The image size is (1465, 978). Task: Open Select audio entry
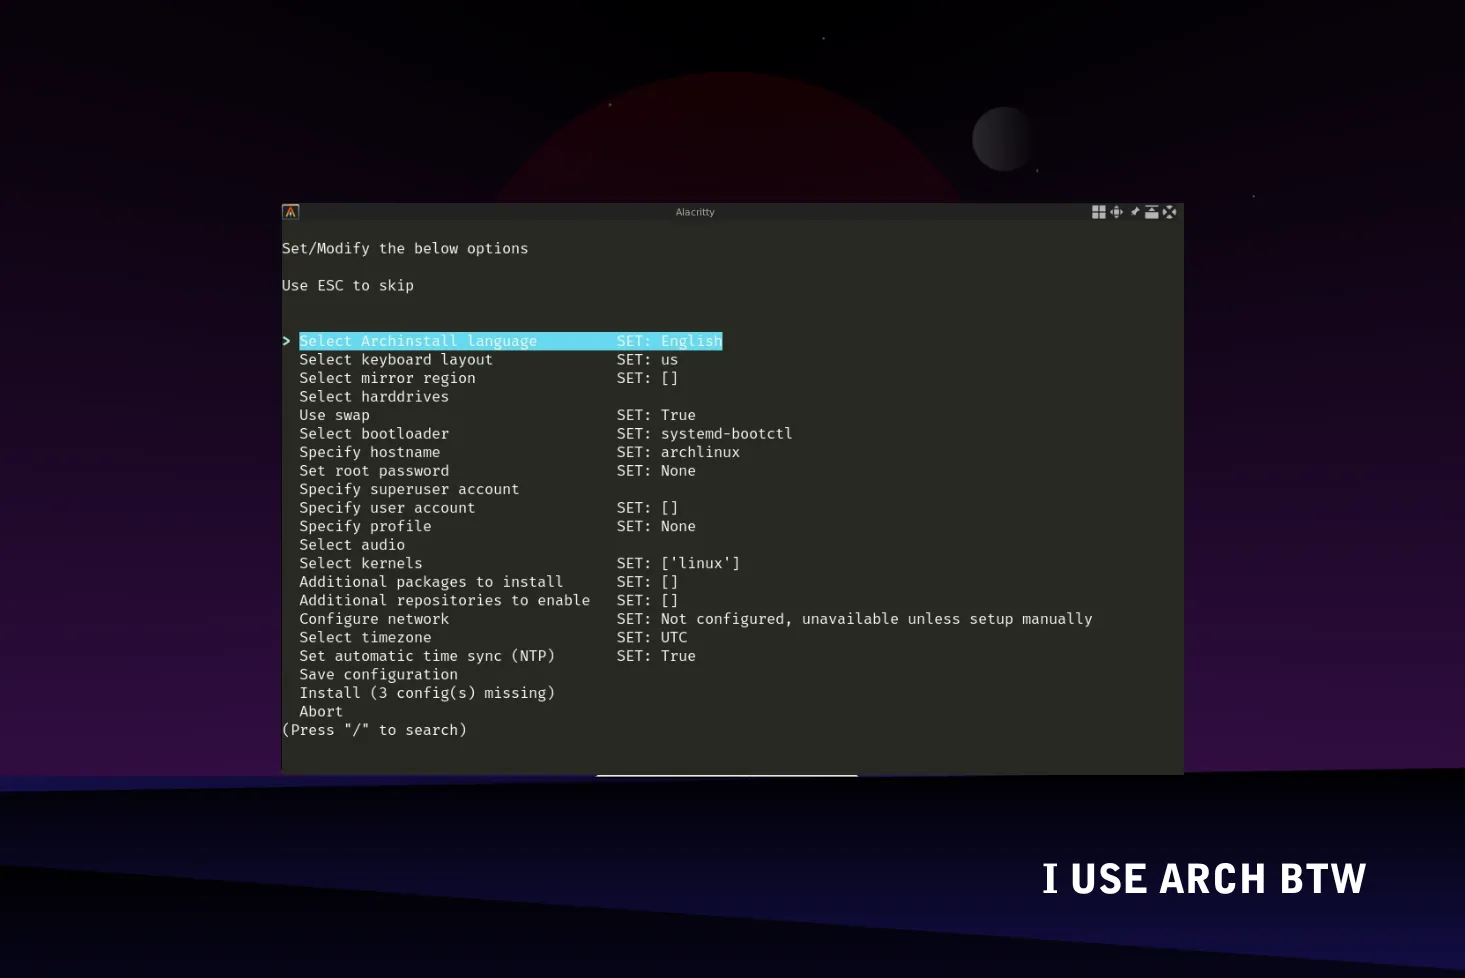click(x=352, y=545)
